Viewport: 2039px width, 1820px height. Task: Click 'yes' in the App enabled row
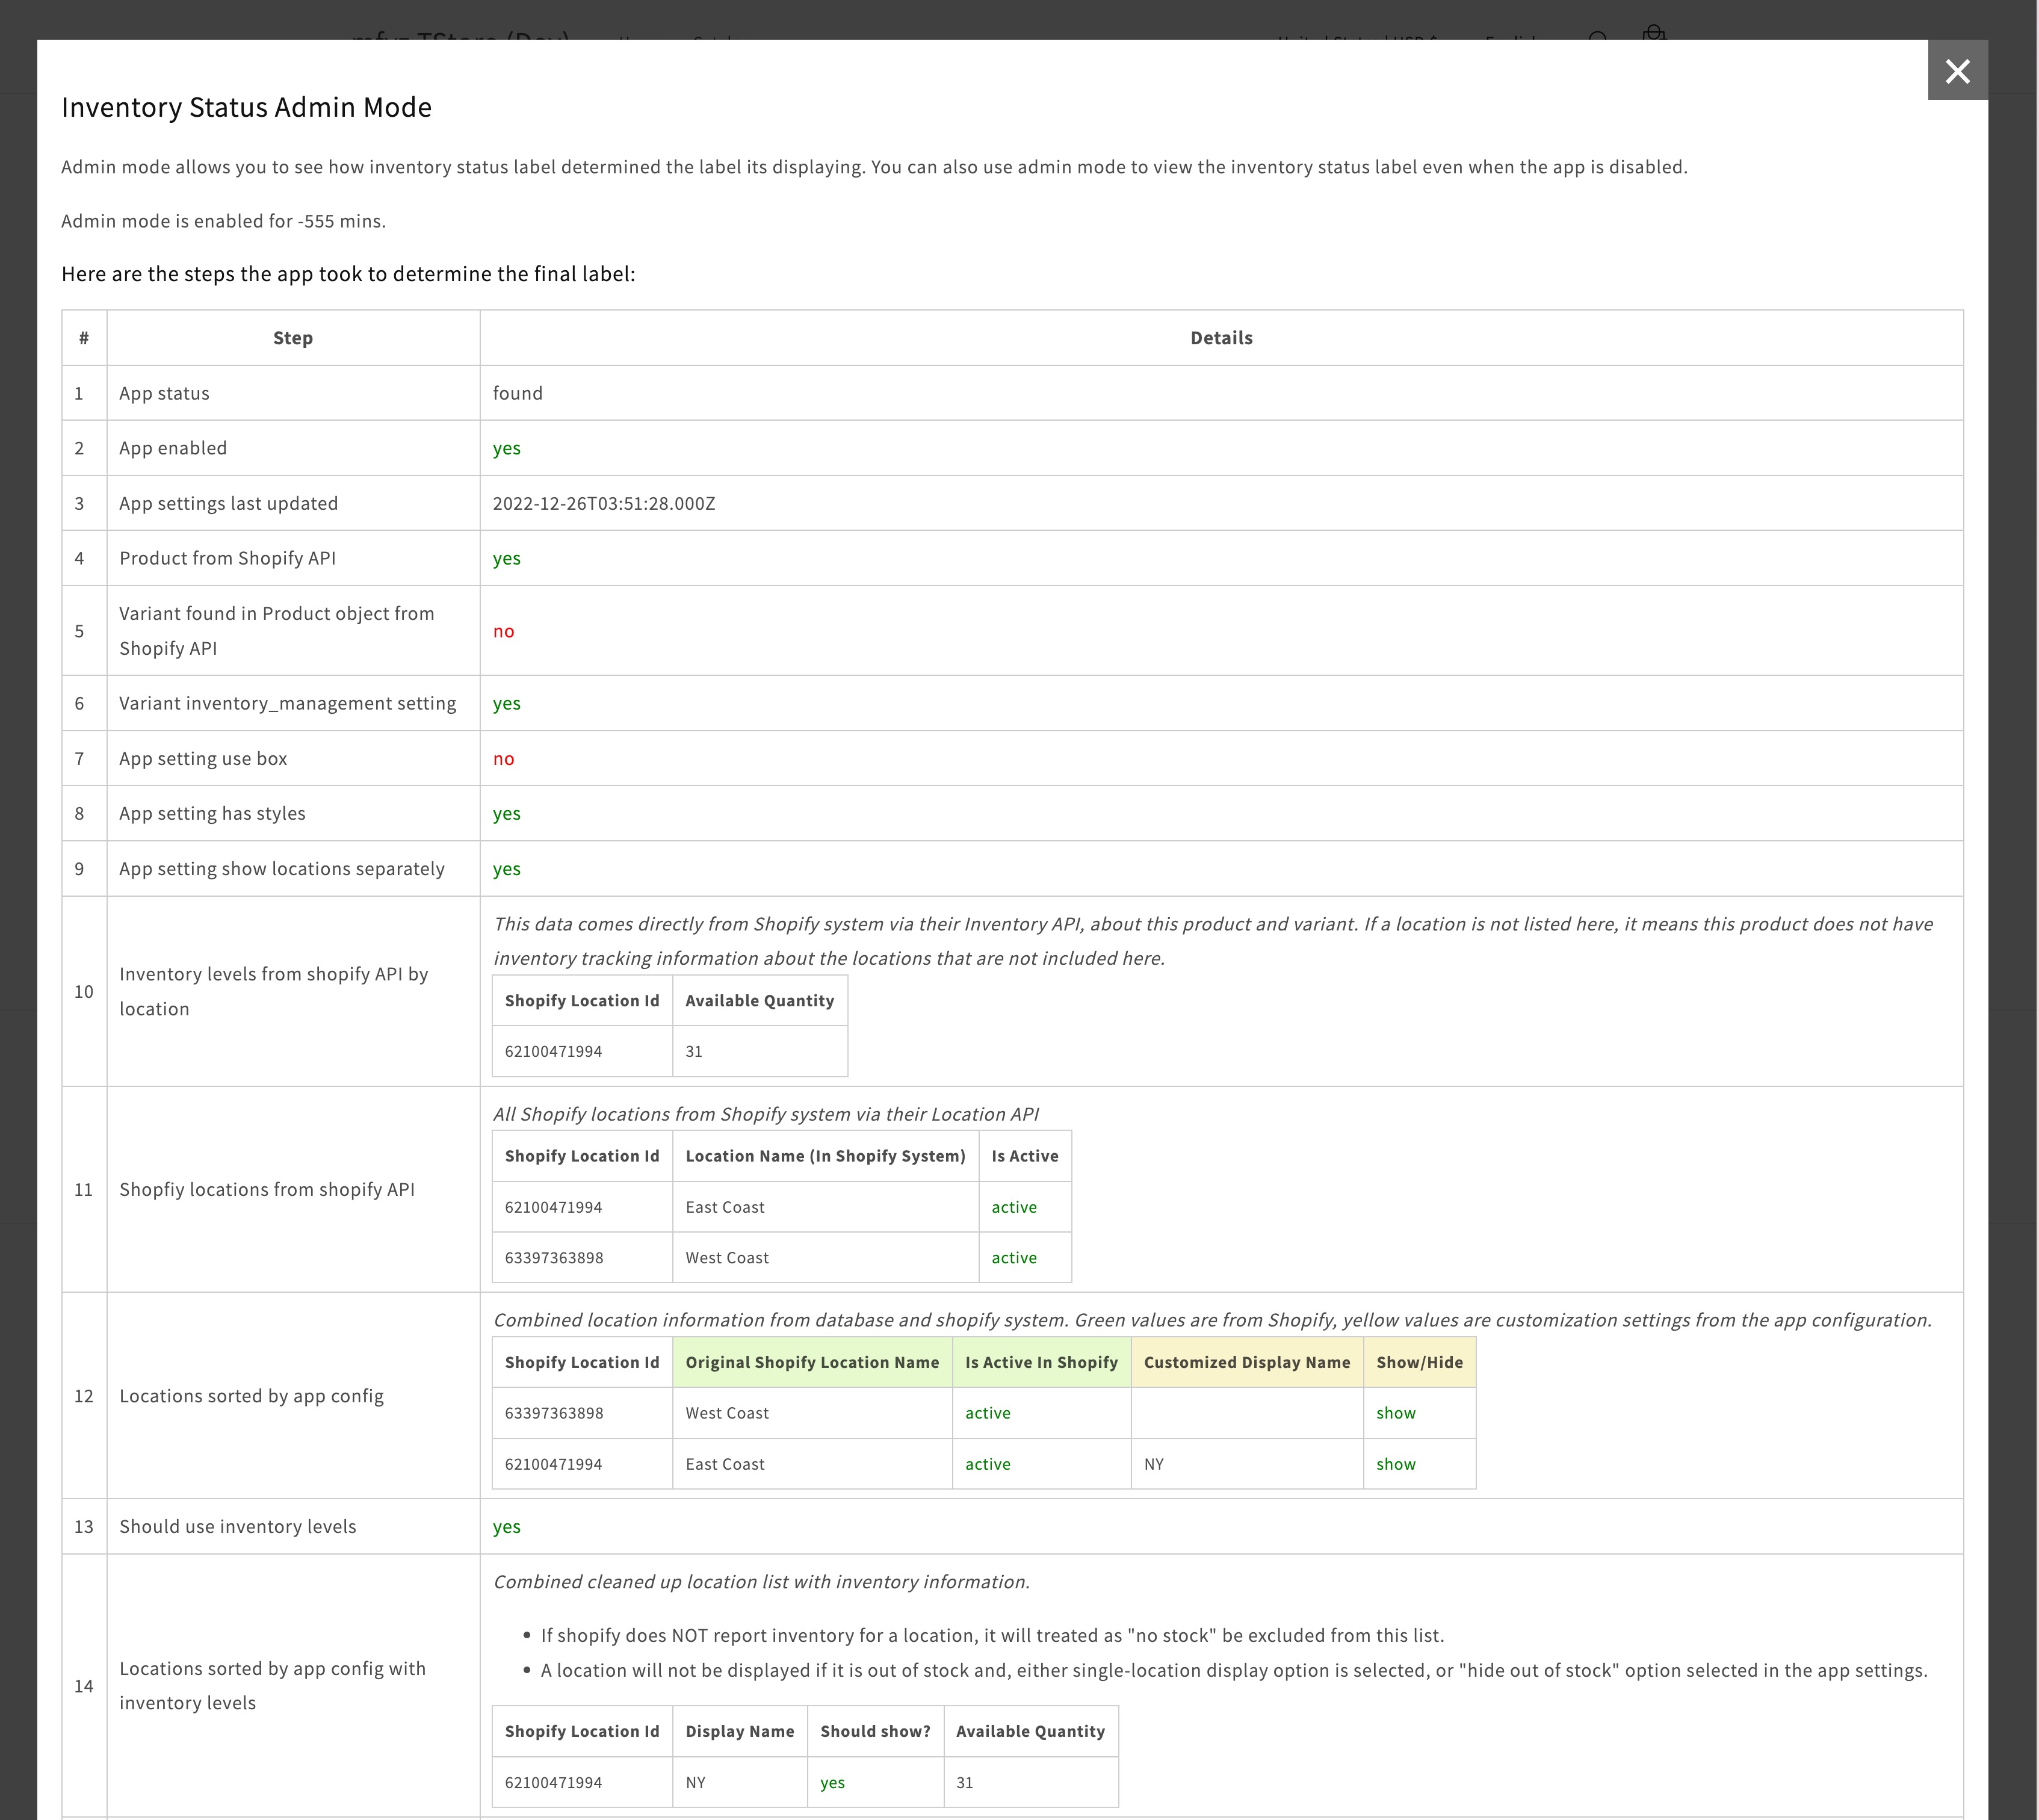coord(506,448)
